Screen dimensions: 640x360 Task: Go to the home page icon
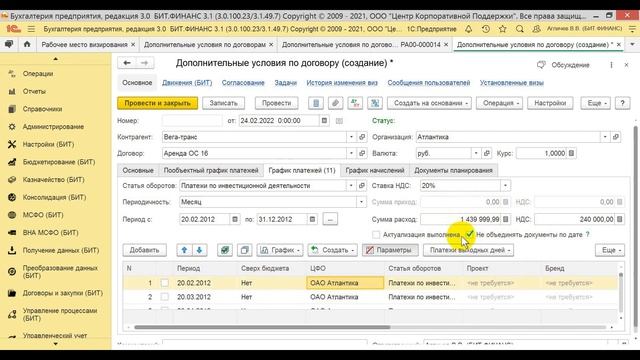pyautogui.click(x=27, y=44)
